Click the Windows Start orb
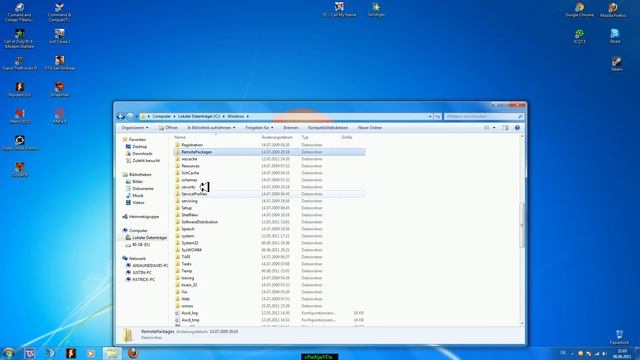The width and height of the screenshot is (640, 360). point(9,353)
